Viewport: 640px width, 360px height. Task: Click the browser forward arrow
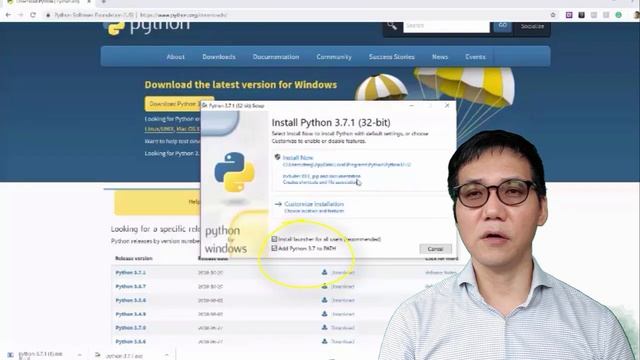click(x=20, y=15)
